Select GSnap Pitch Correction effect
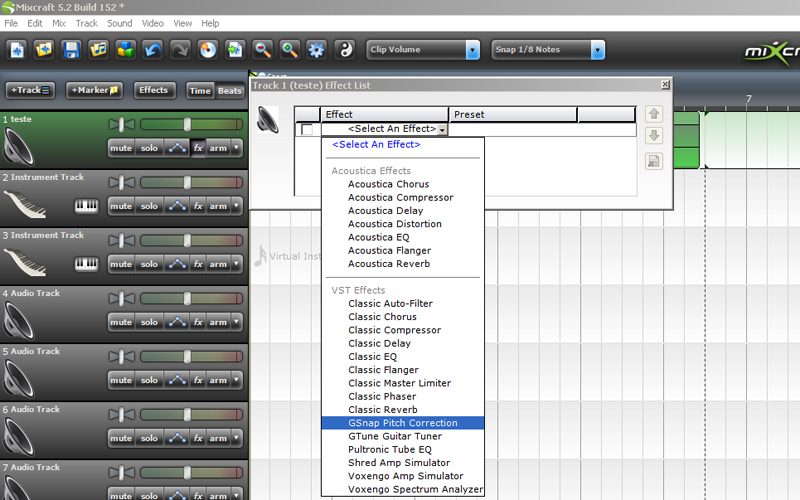The height and width of the screenshot is (500, 800). (x=403, y=423)
